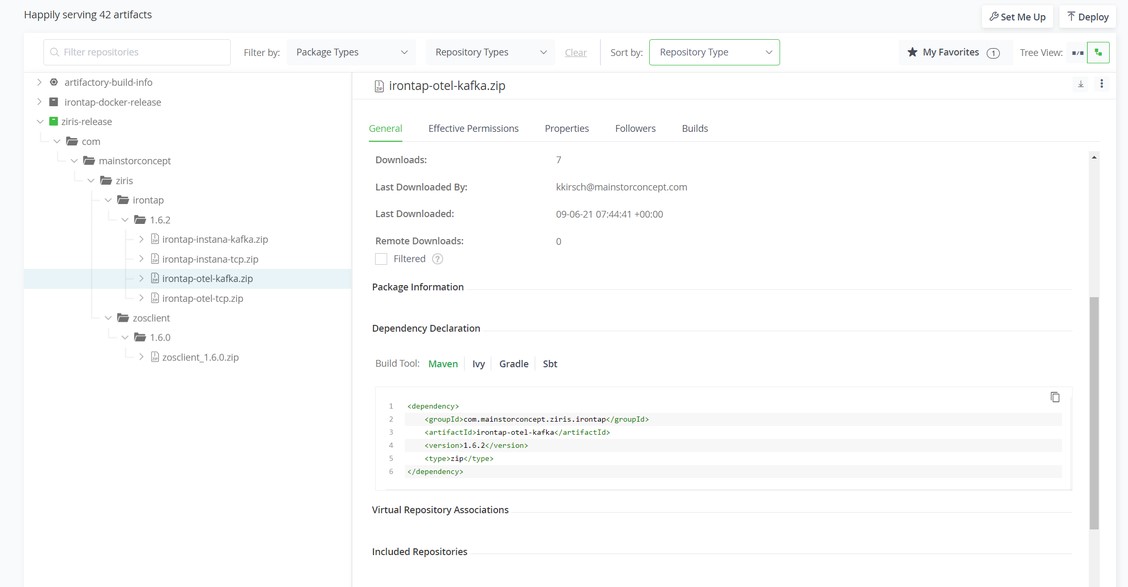Click the artifactory-build-info repository icon
The height and width of the screenshot is (587, 1128).
(54, 82)
